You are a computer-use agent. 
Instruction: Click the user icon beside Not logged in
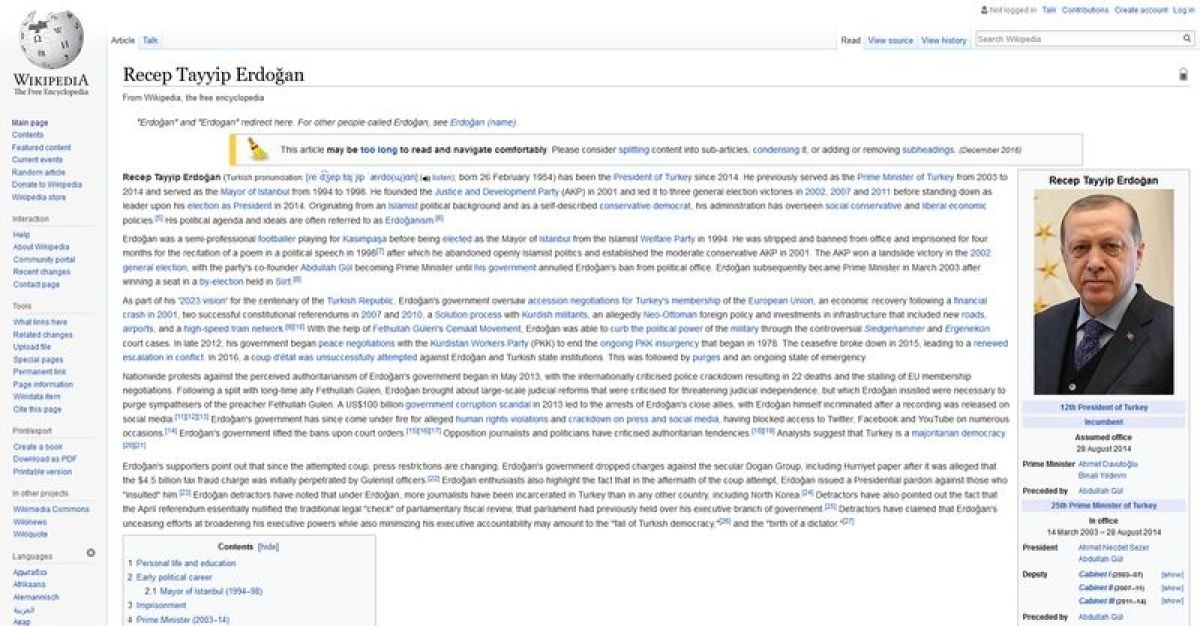click(x=984, y=10)
